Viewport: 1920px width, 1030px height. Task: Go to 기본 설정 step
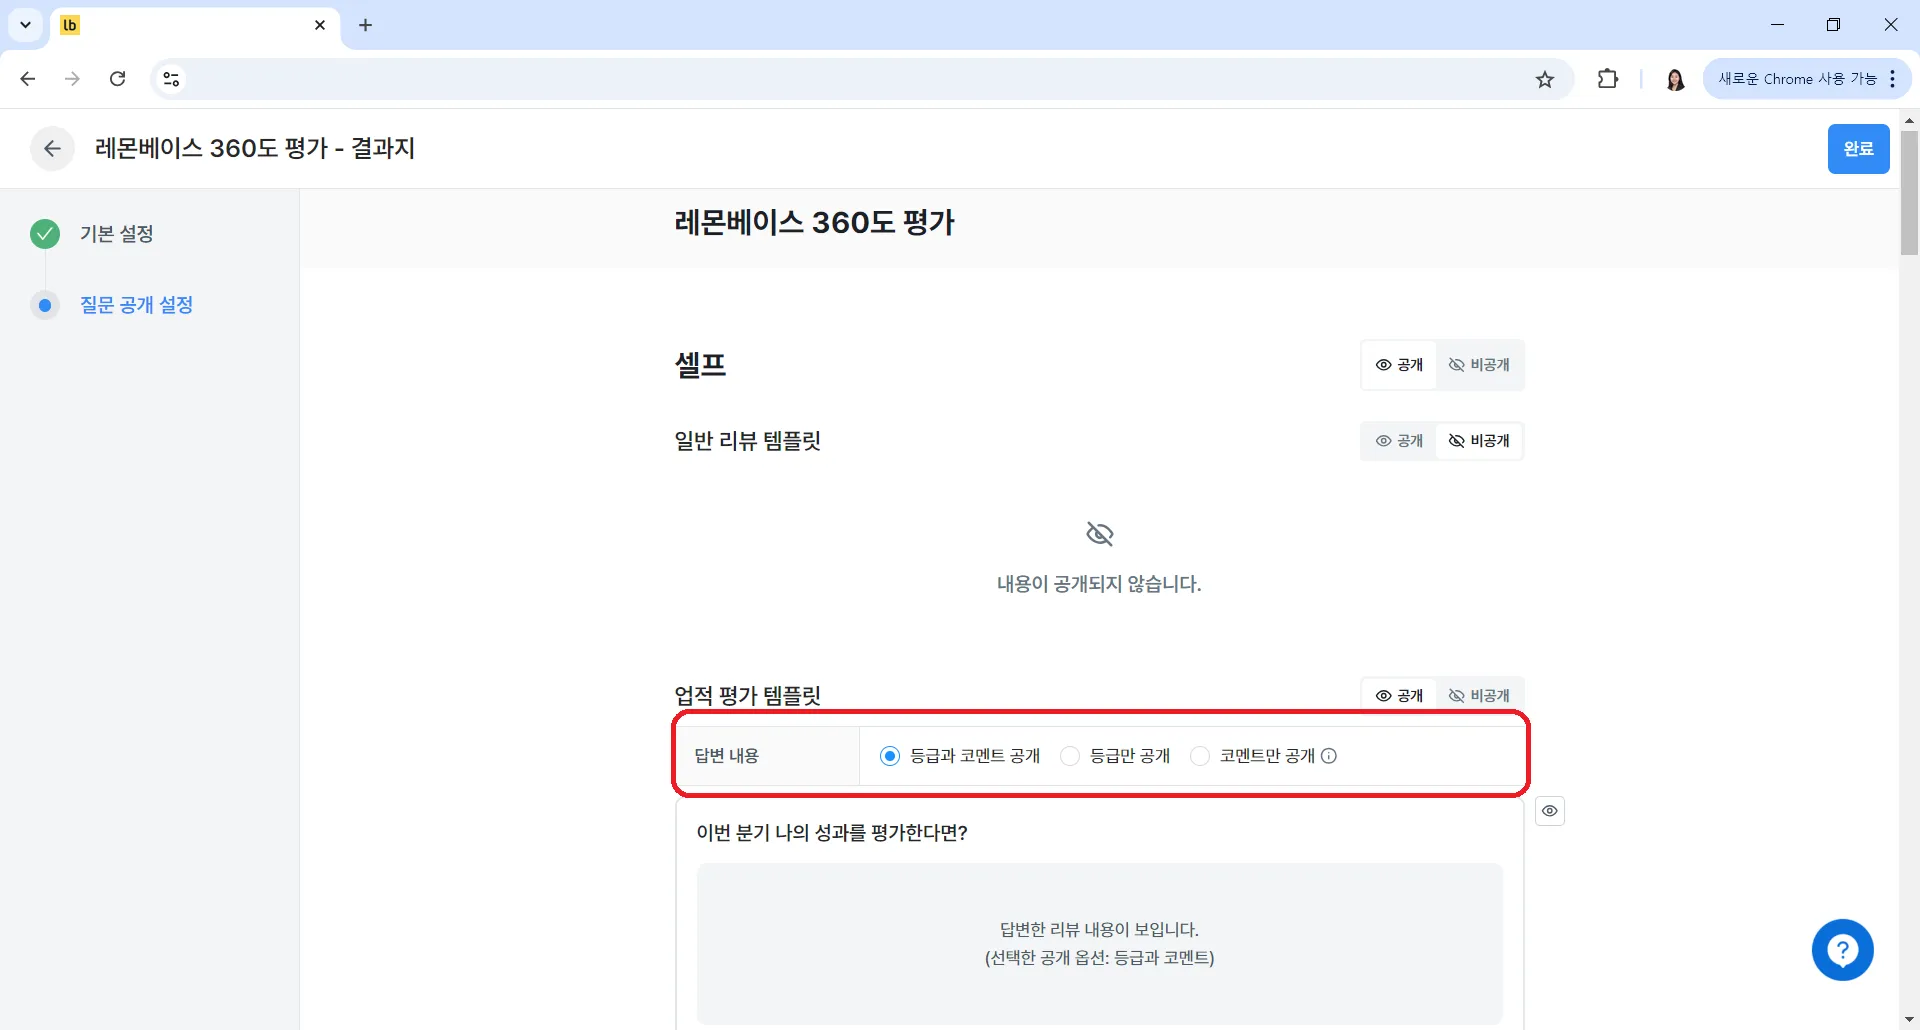tap(117, 234)
